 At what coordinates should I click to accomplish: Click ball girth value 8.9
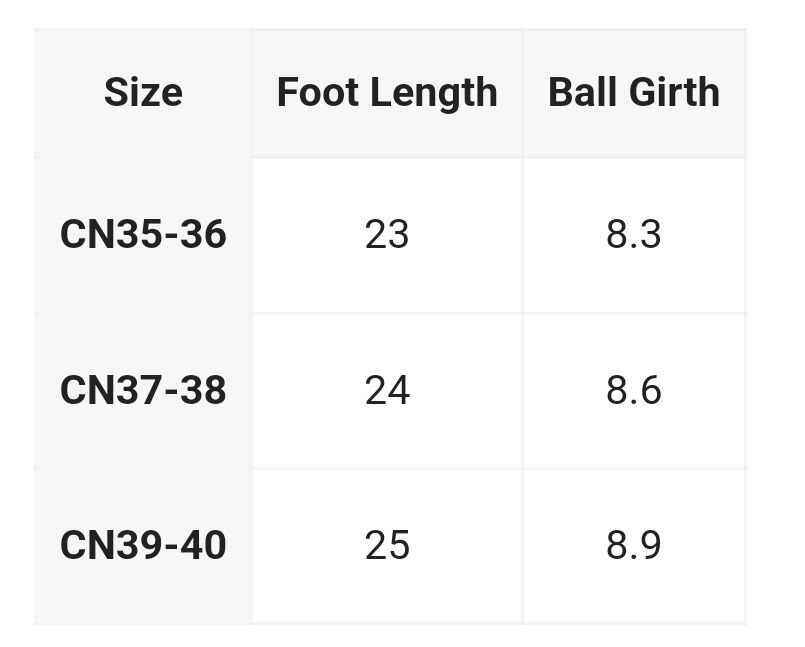tap(634, 545)
